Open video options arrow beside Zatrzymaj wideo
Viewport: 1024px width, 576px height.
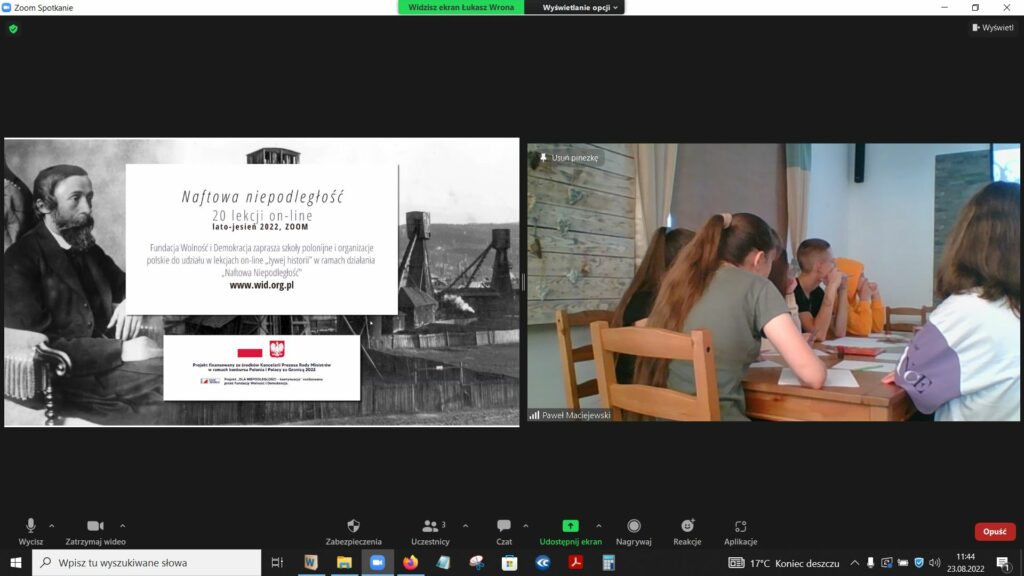click(123, 526)
